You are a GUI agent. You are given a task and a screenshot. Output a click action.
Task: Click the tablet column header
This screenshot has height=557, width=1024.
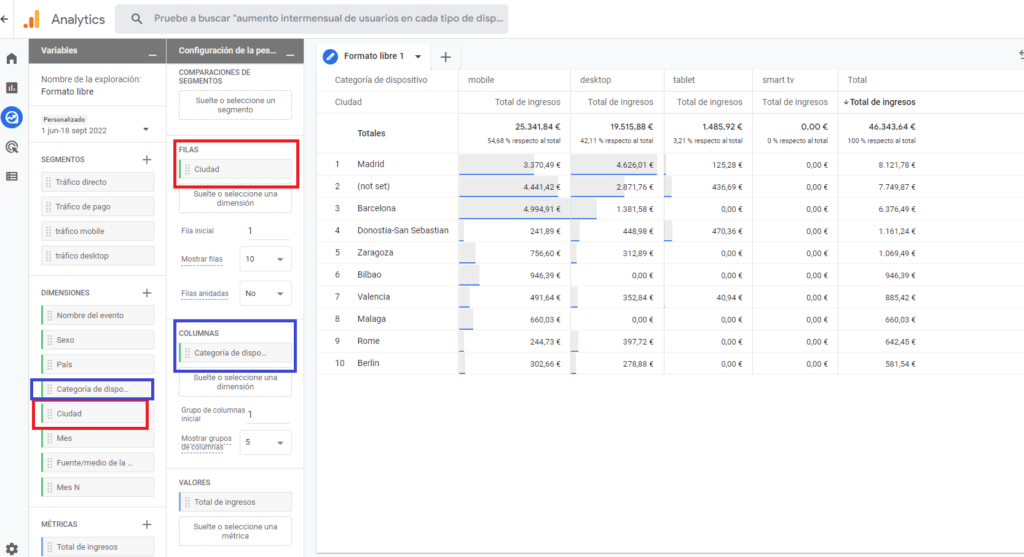[x=684, y=80]
